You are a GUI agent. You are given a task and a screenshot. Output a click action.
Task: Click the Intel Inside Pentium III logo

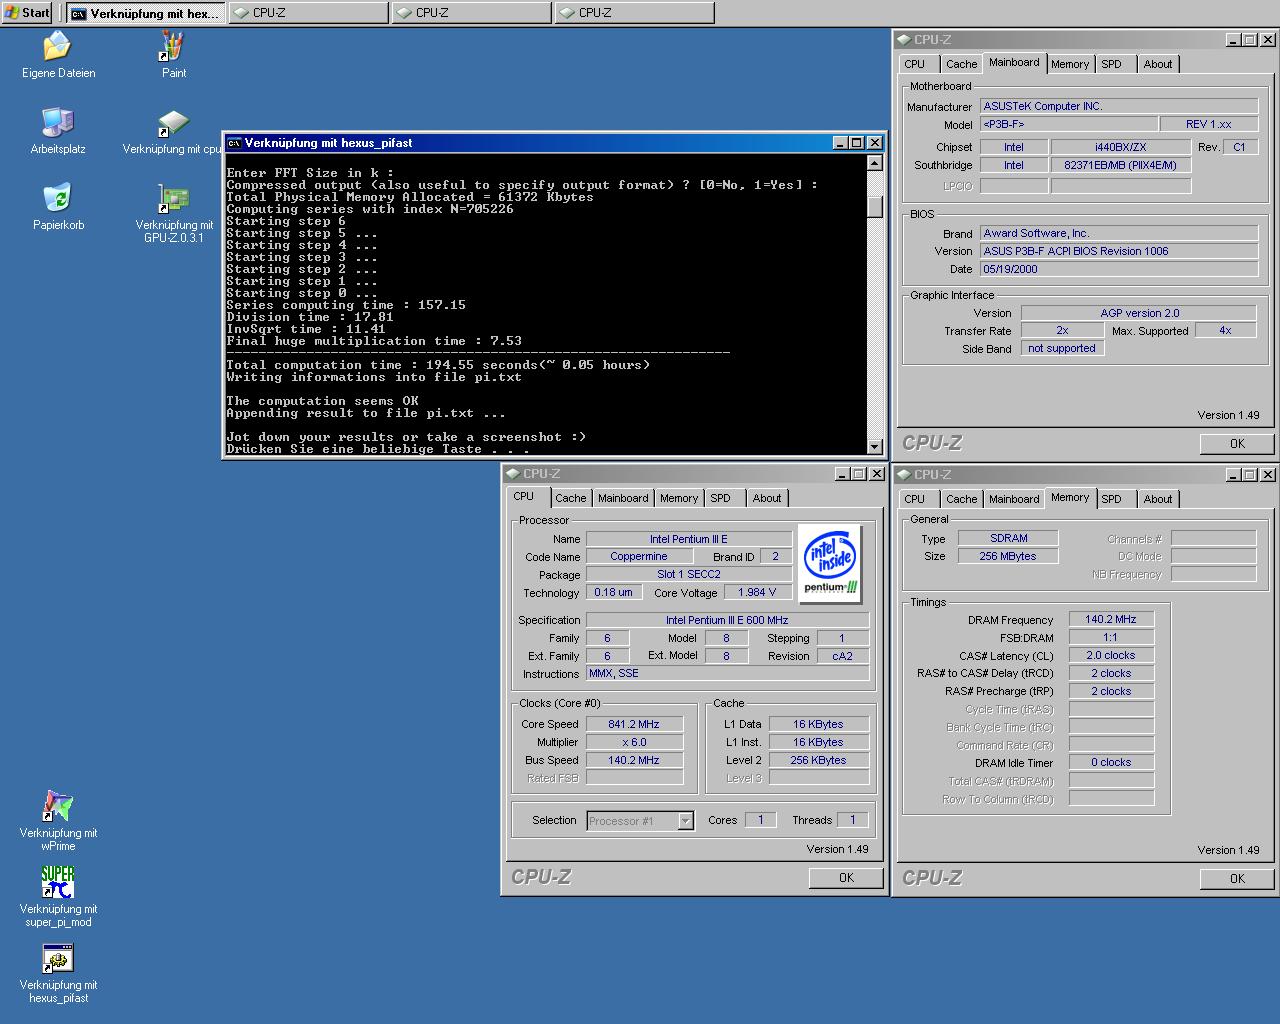click(x=832, y=564)
